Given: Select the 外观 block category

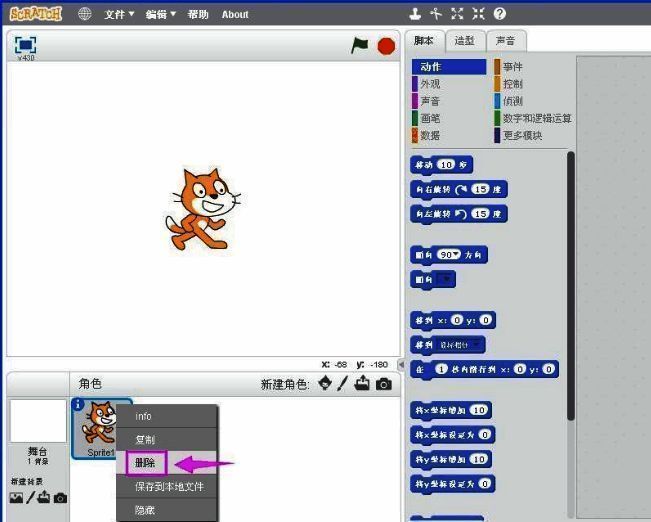Looking at the screenshot, I should [430, 84].
